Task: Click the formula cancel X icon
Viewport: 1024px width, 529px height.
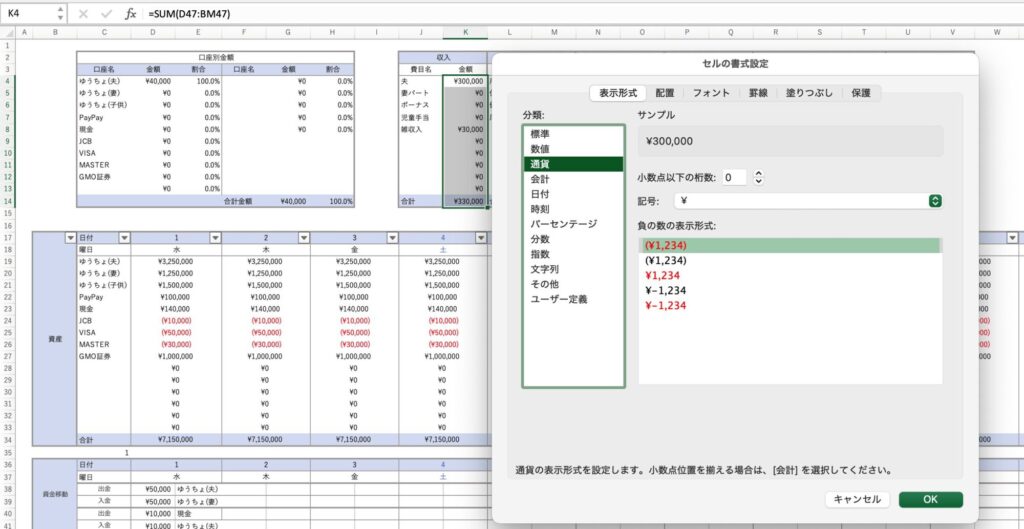Action: coord(83,14)
